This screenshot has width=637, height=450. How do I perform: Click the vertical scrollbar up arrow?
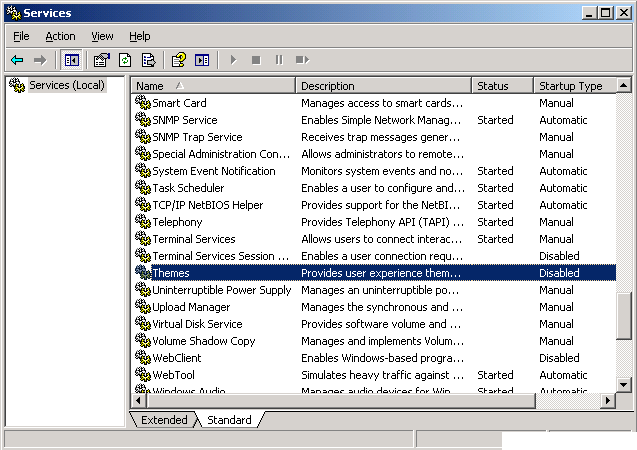point(624,86)
